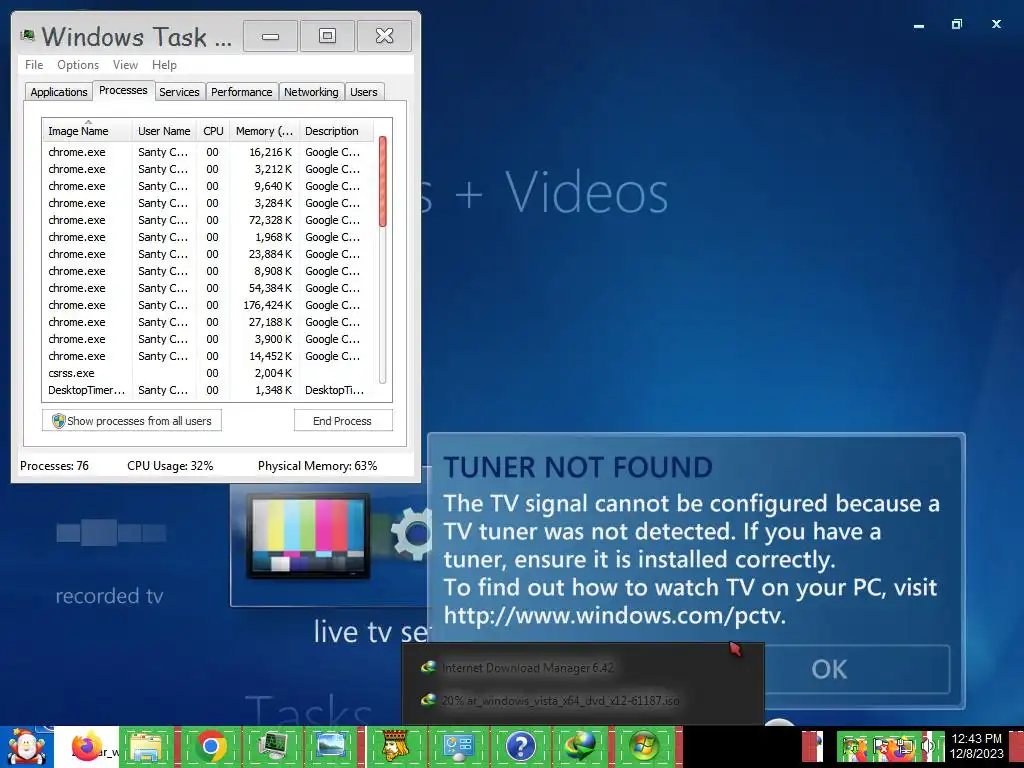
Task: Open the system clock showing 12:43 PM
Action: click(976, 746)
